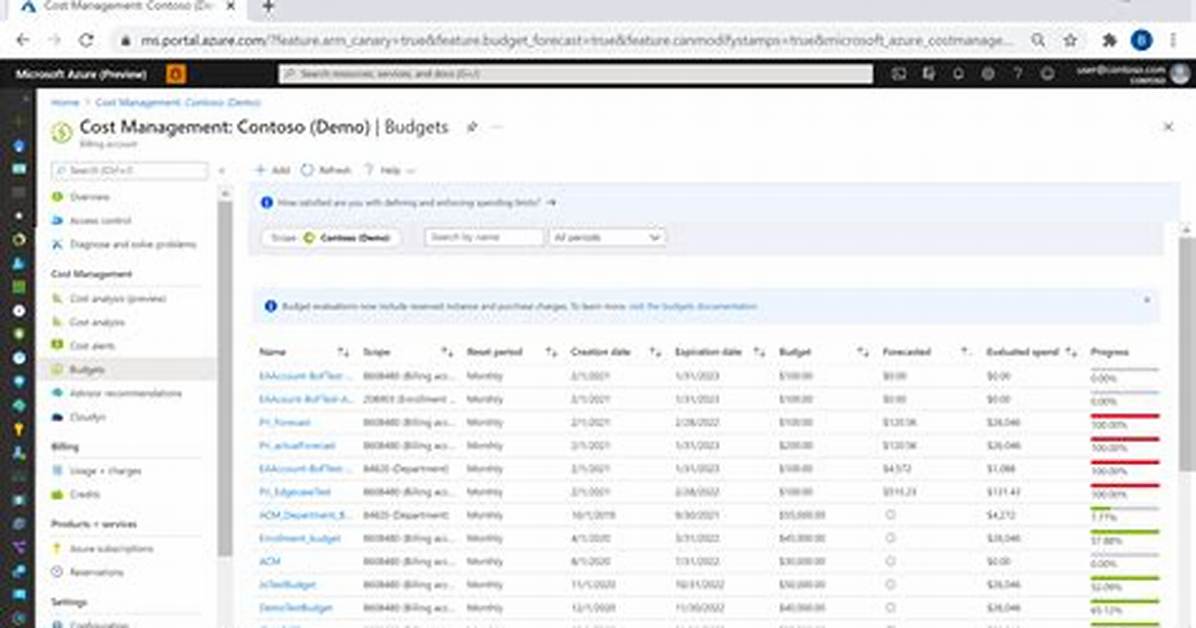Open the ACM budget link
Screen dimensions: 1196x628
(269, 562)
